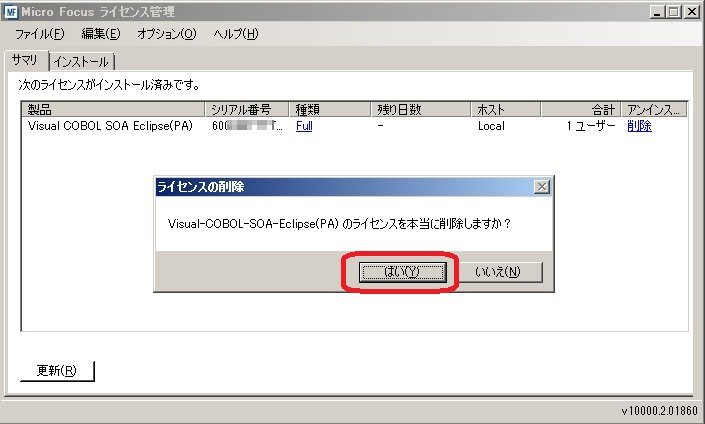This screenshot has height=424, width=705.
Task: Sort by 残り日数 column header
Action: [421, 109]
